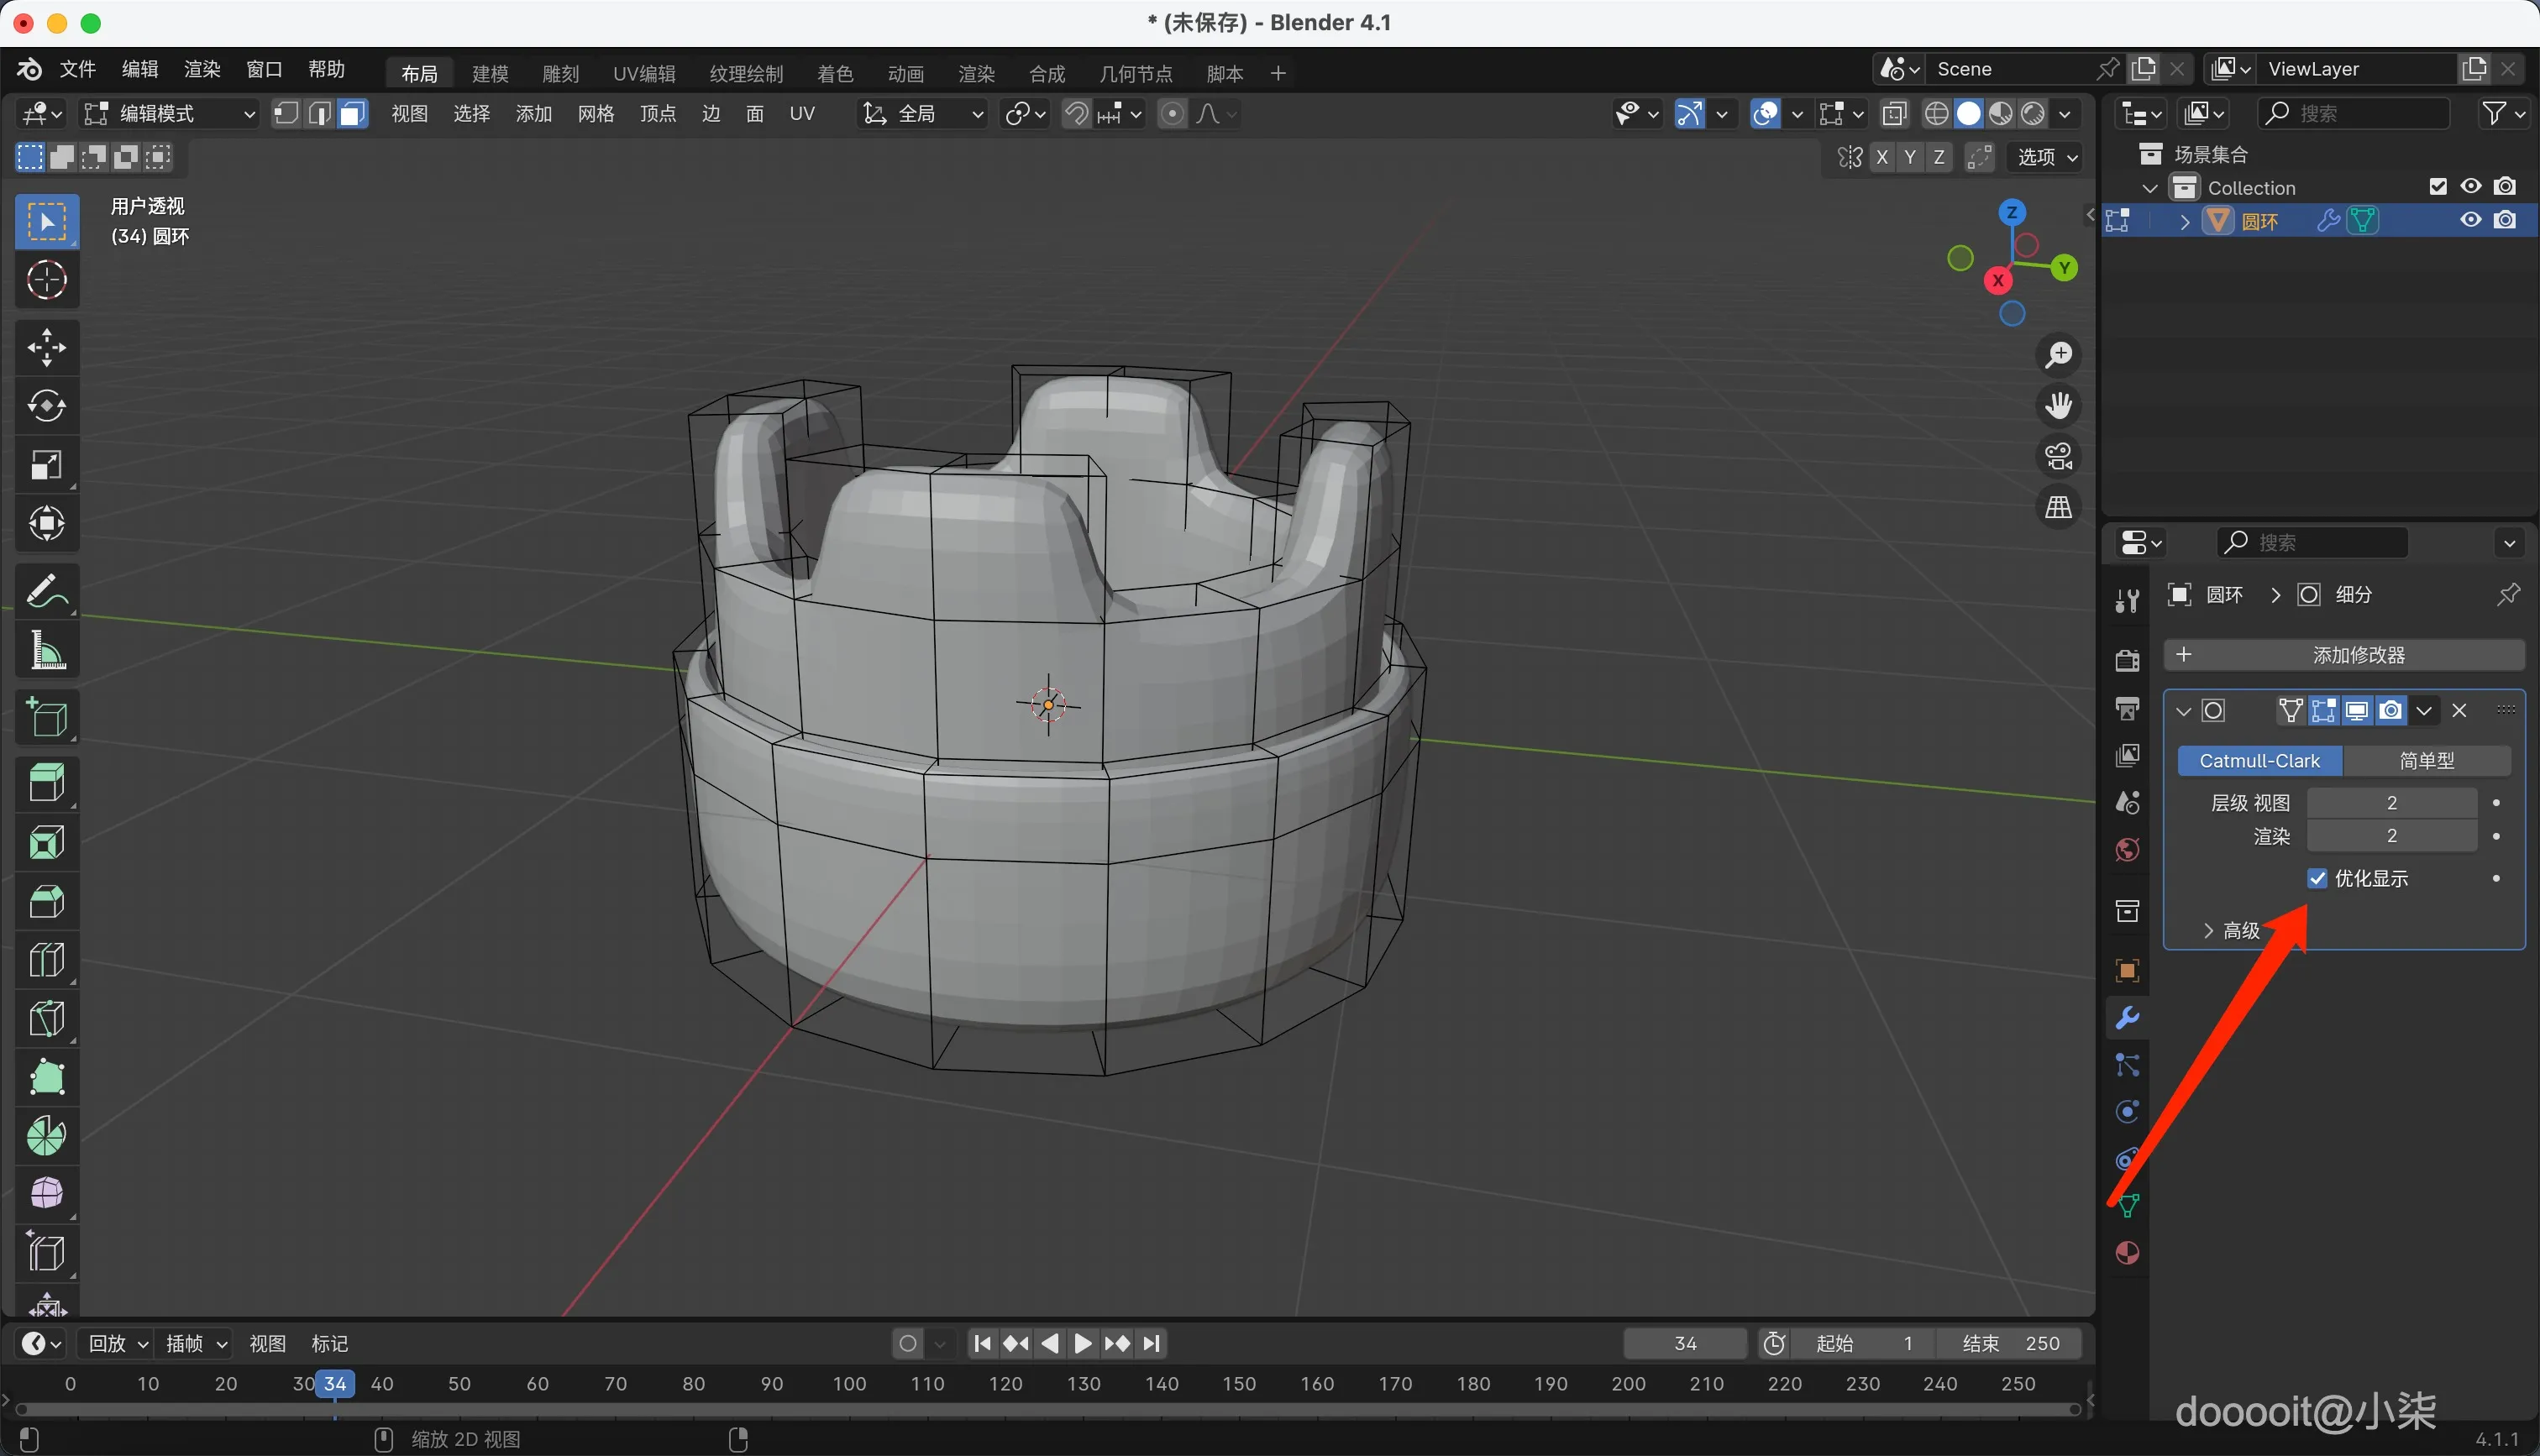Viewport: 2540px width, 1456px height.
Task: Select the Measure tool
Action: point(46,651)
